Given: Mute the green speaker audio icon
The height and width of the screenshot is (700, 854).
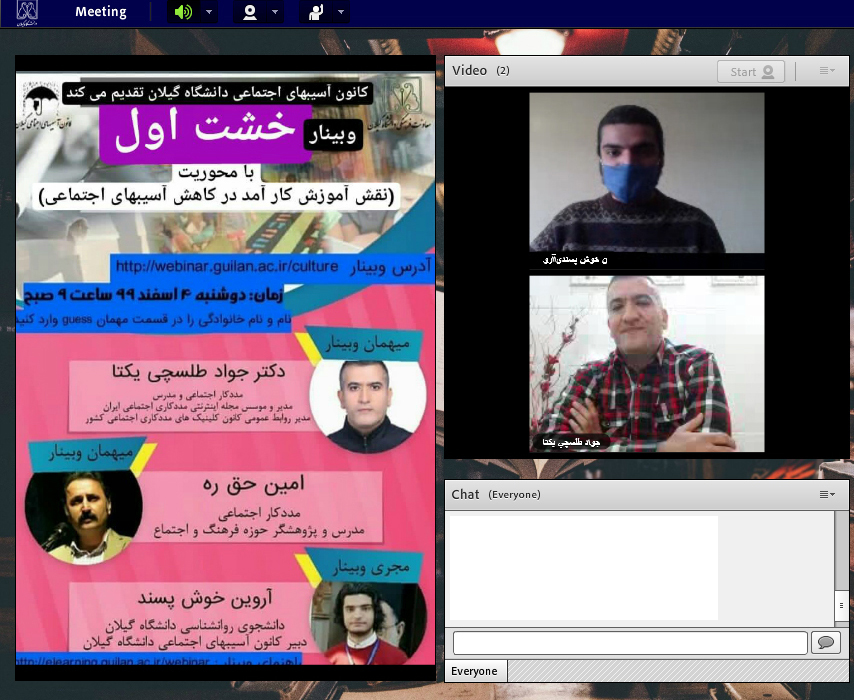Looking at the screenshot, I should 183,13.
